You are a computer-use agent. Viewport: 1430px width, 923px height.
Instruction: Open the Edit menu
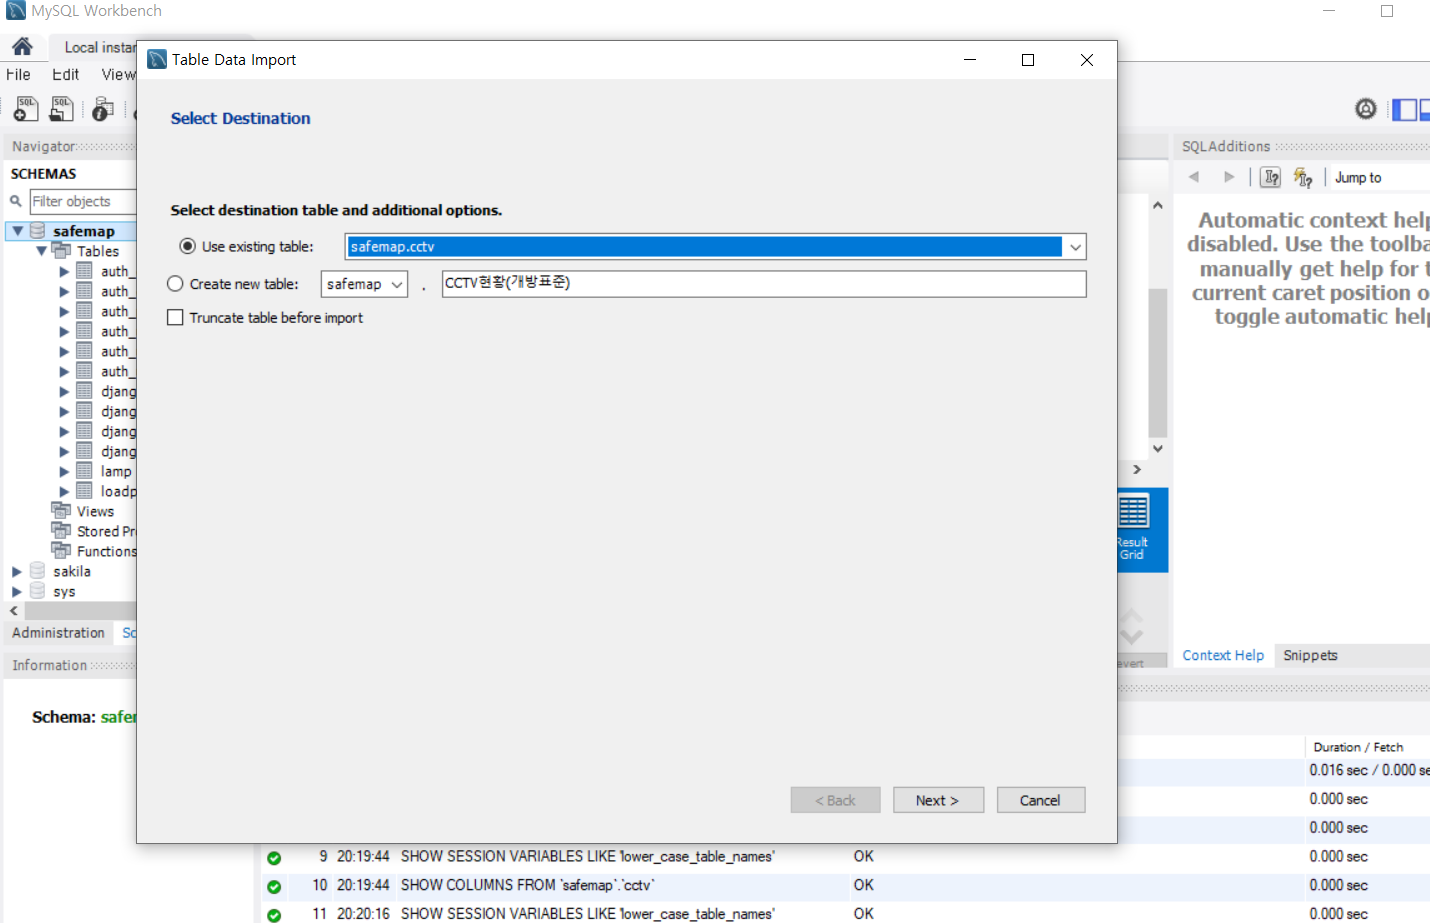pos(65,74)
